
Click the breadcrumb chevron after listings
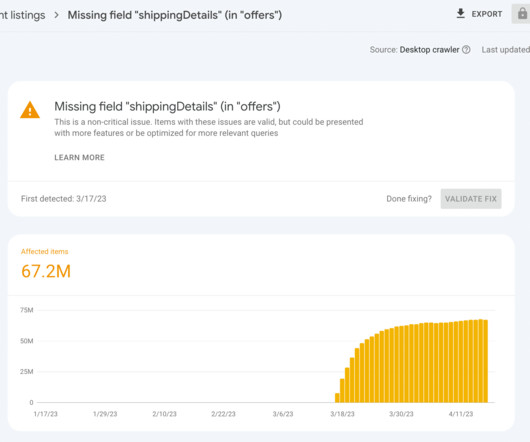click(56, 15)
